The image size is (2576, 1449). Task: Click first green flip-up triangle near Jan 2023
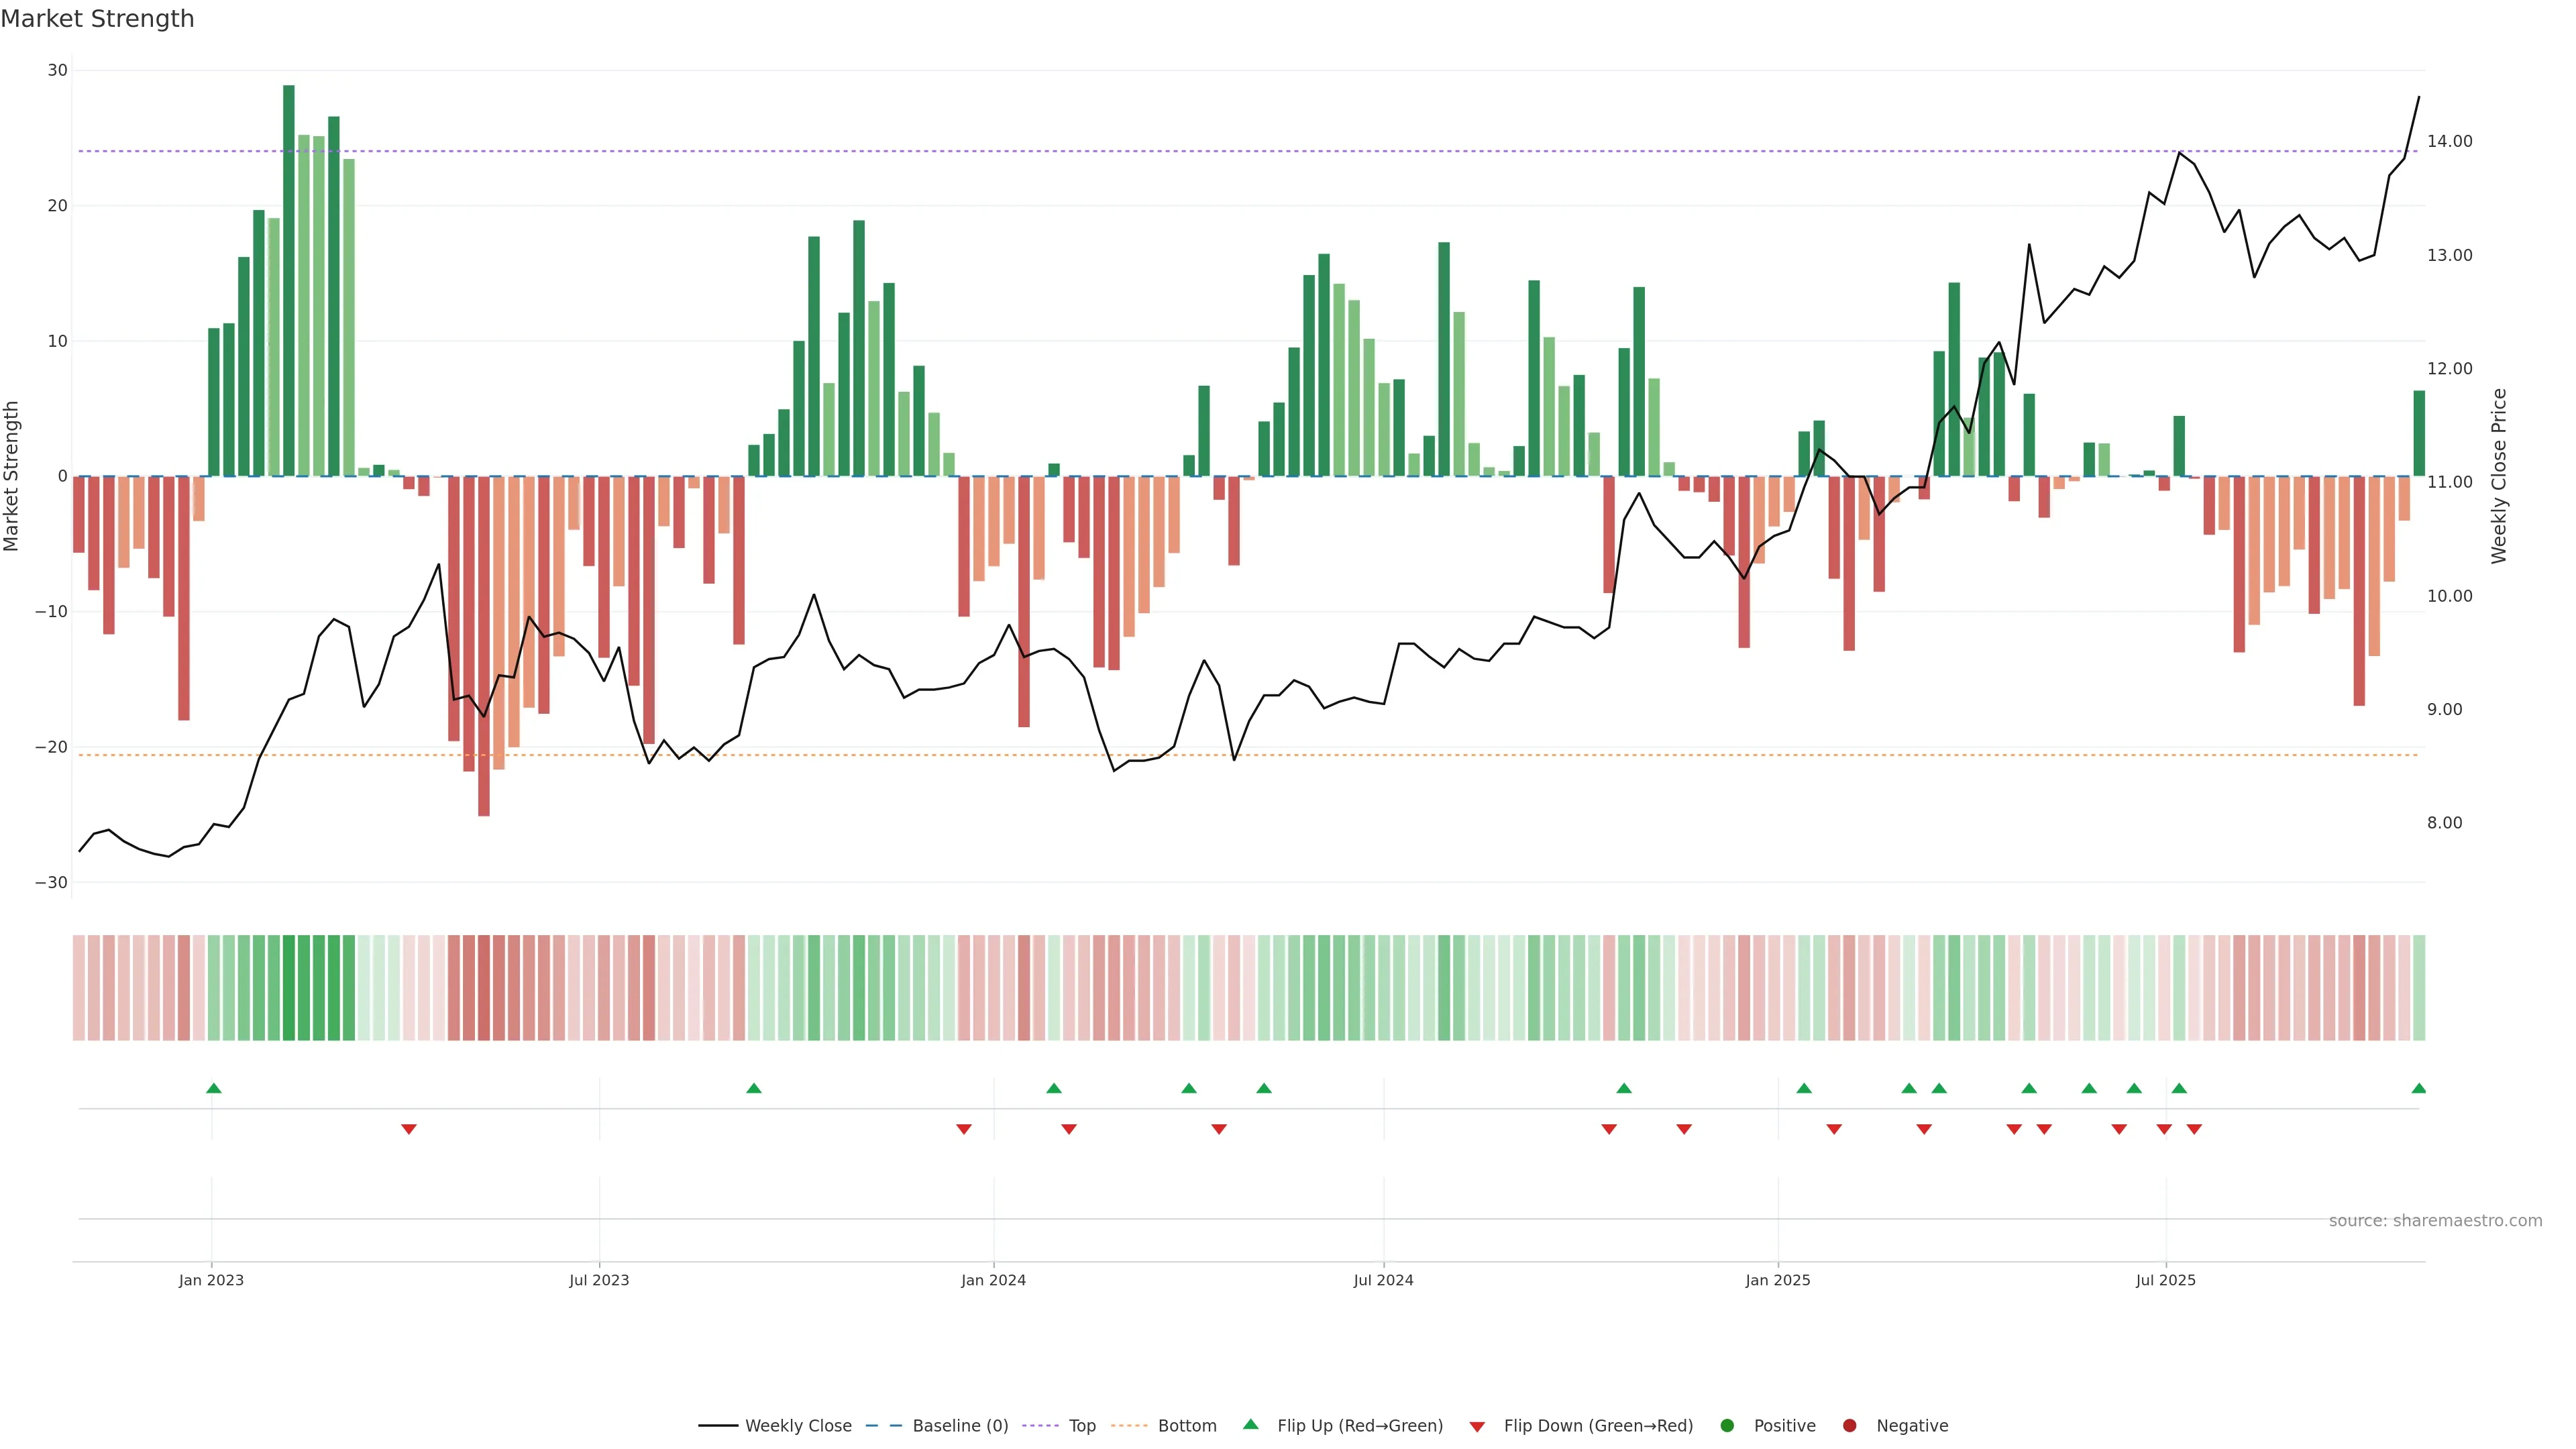pyautogui.click(x=213, y=1088)
